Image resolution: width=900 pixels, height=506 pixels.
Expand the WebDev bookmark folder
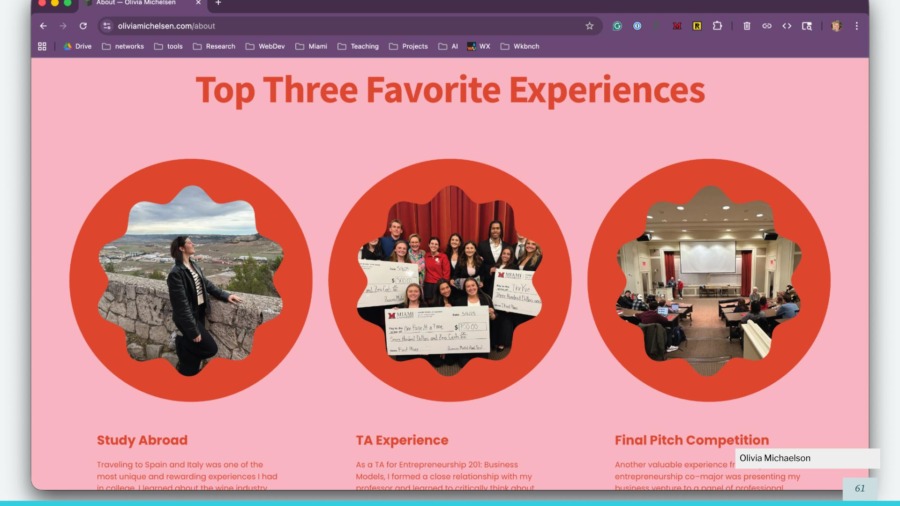point(265,46)
